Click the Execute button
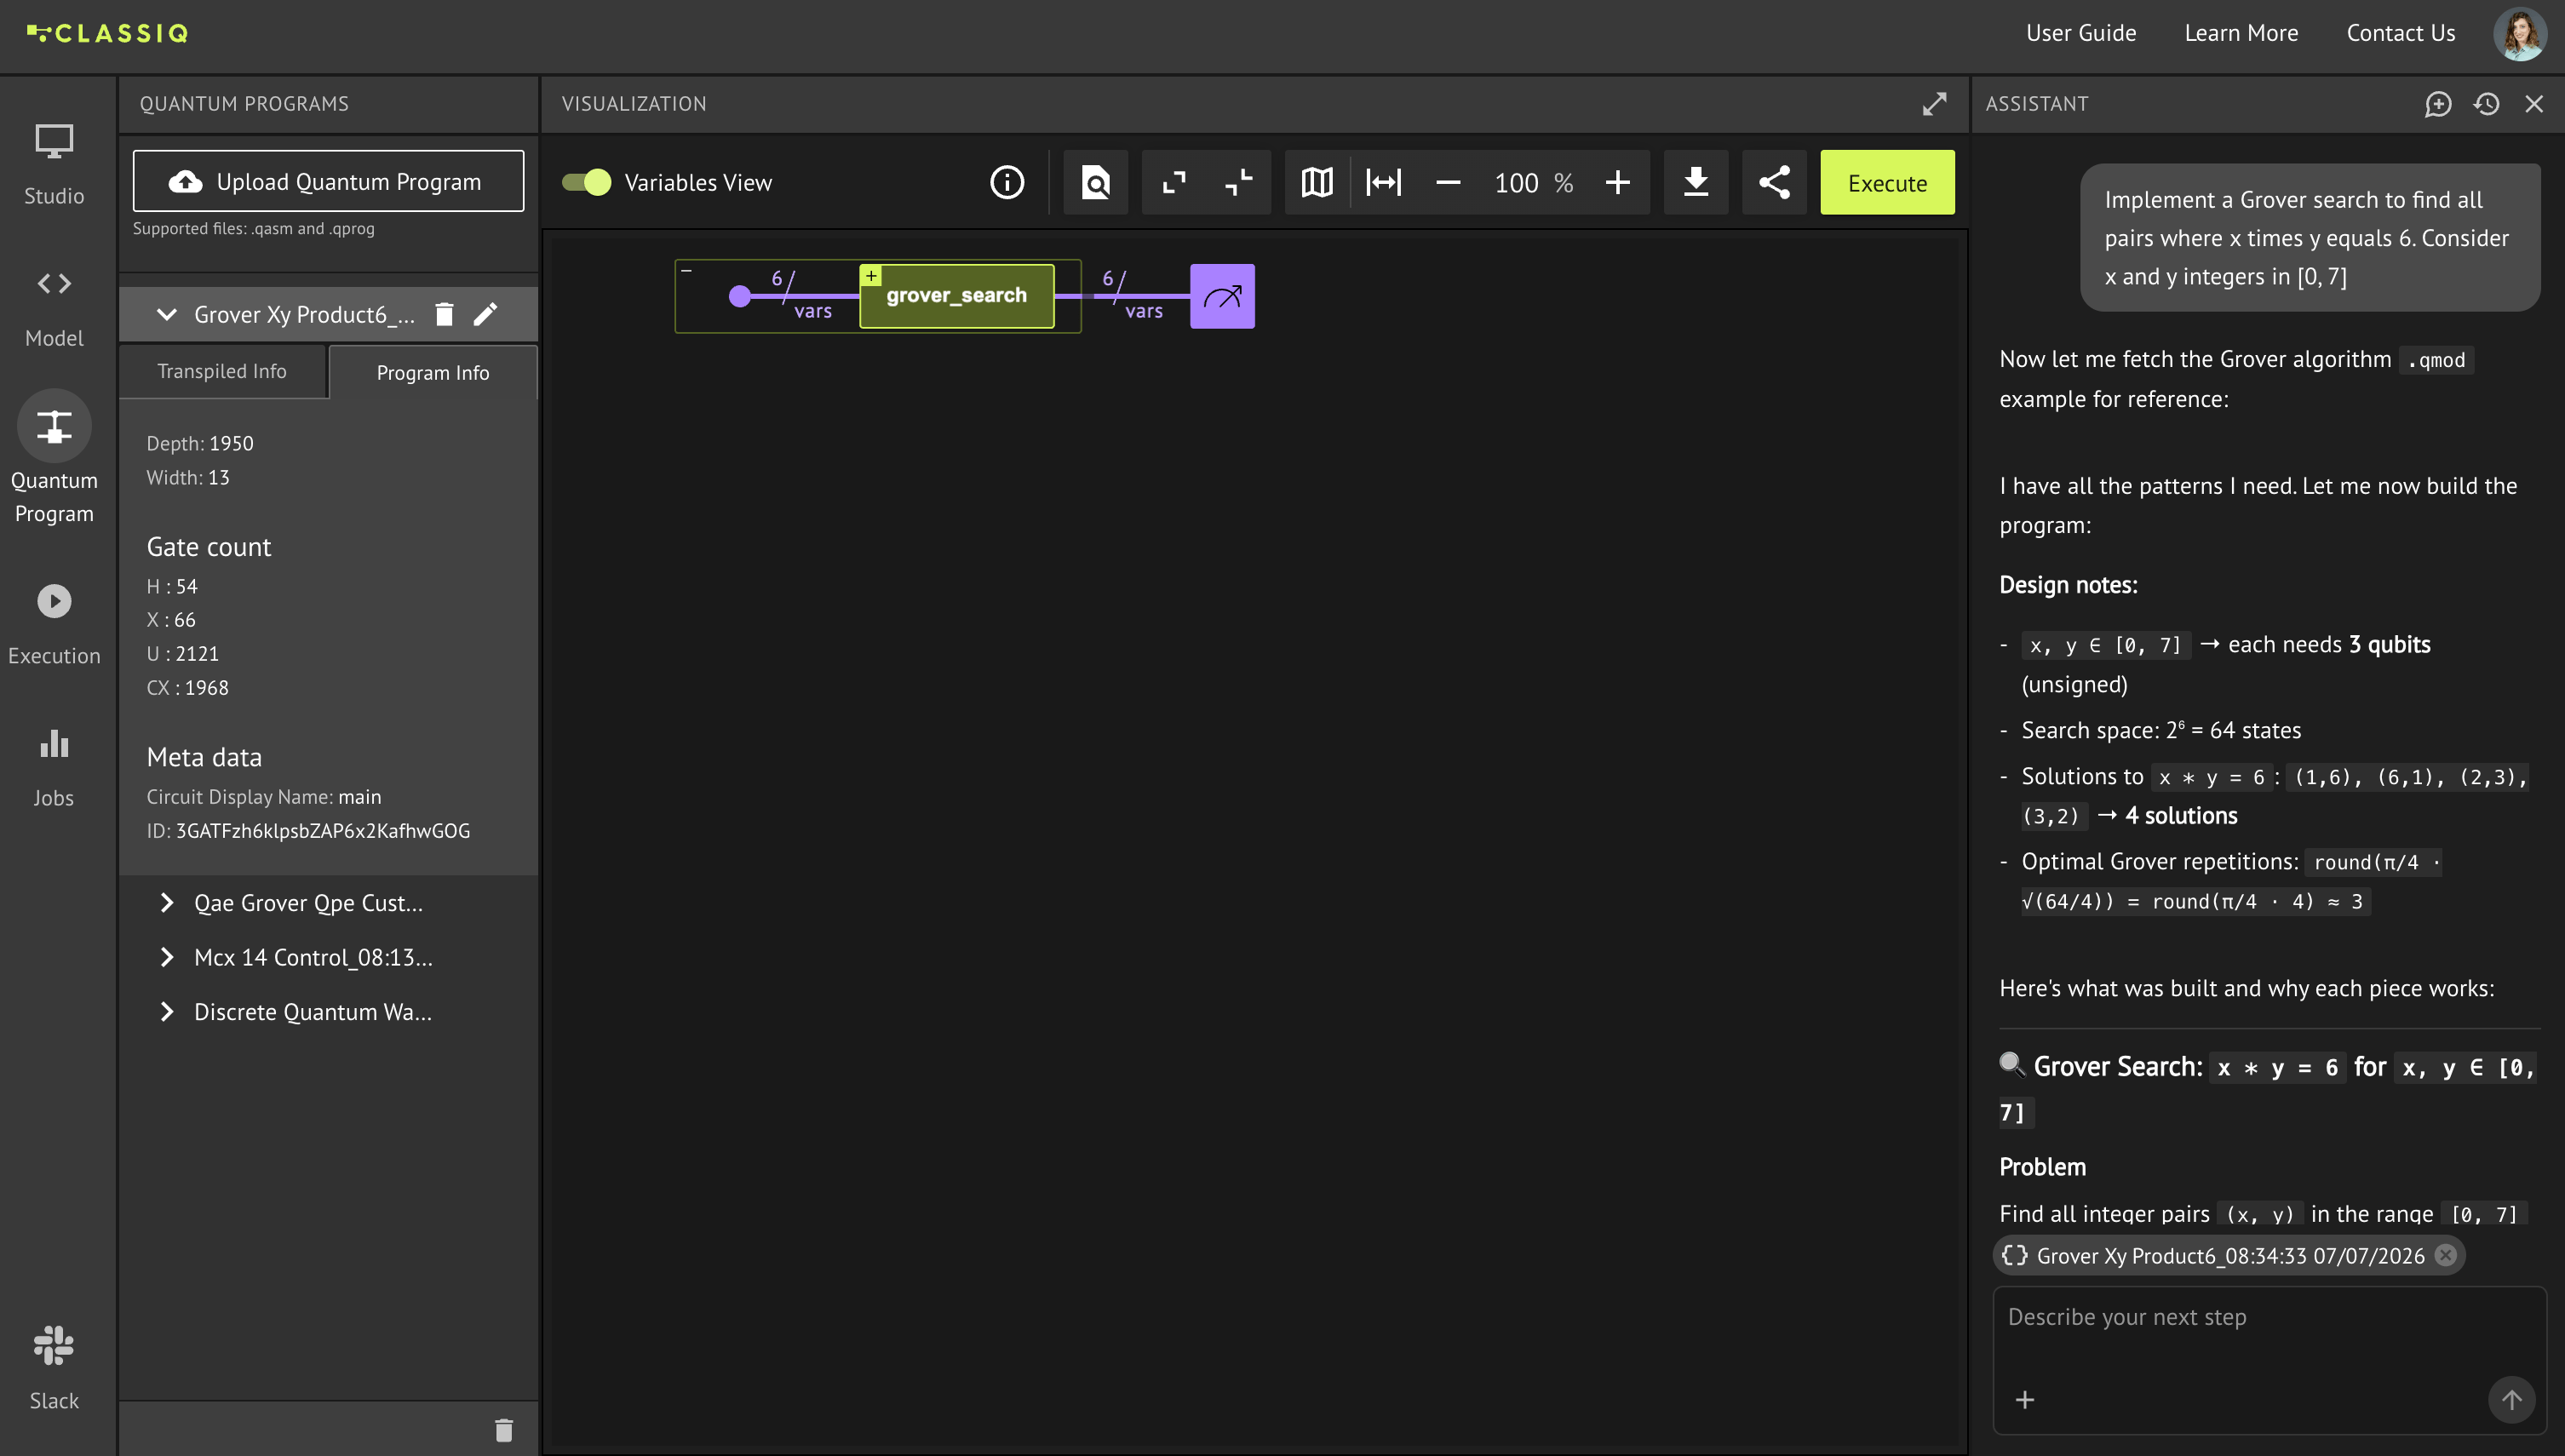Viewport: 2565px width, 1456px height. point(1887,182)
